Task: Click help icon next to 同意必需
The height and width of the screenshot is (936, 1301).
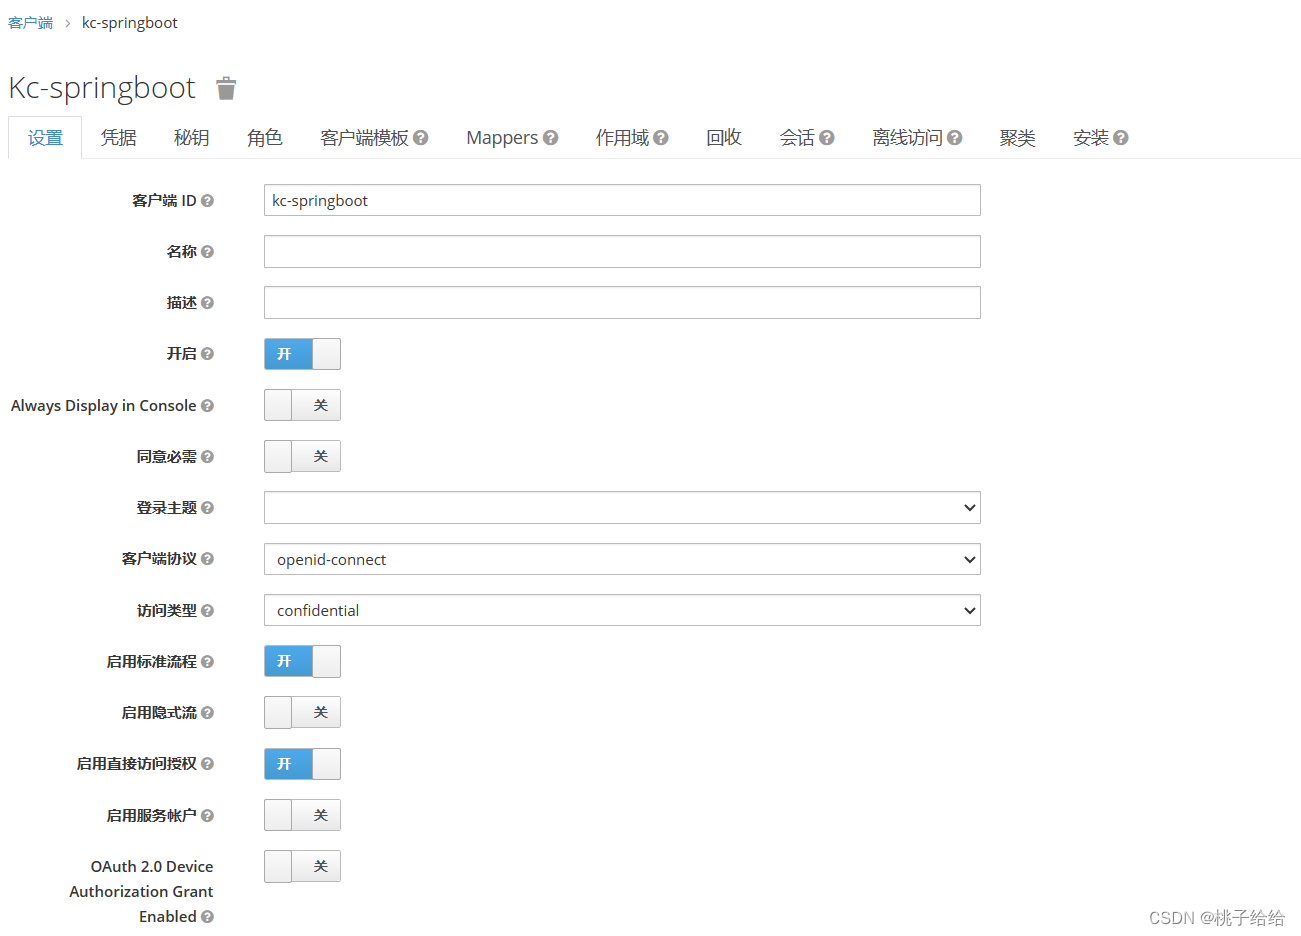Action: pyautogui.click(x=207, y=457)
